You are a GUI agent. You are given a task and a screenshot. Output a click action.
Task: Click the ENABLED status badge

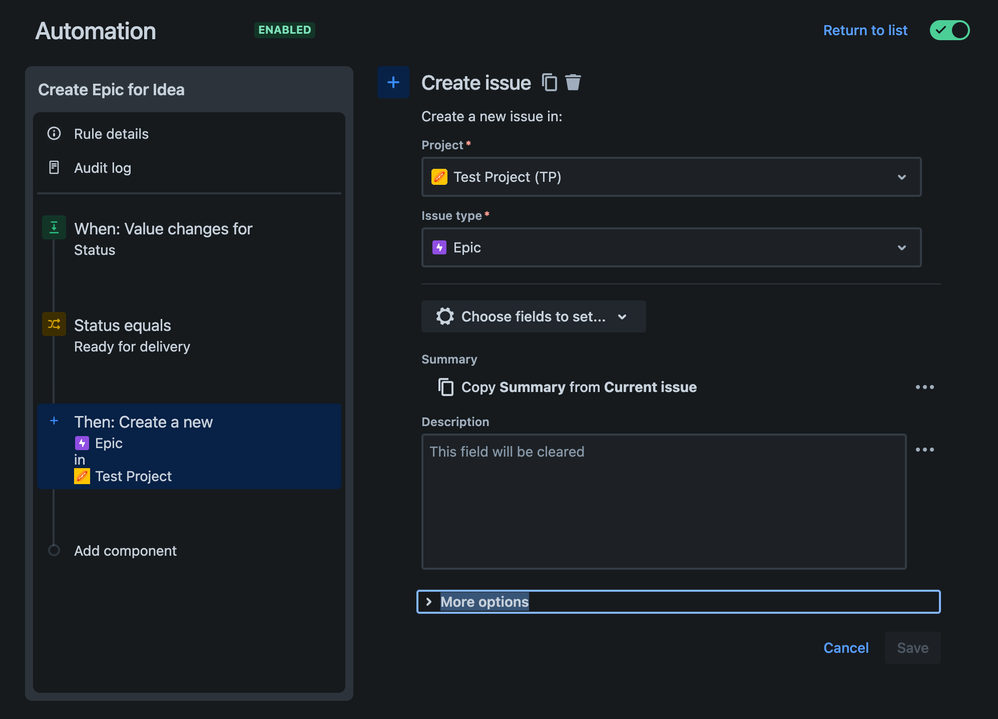[285, 30]
